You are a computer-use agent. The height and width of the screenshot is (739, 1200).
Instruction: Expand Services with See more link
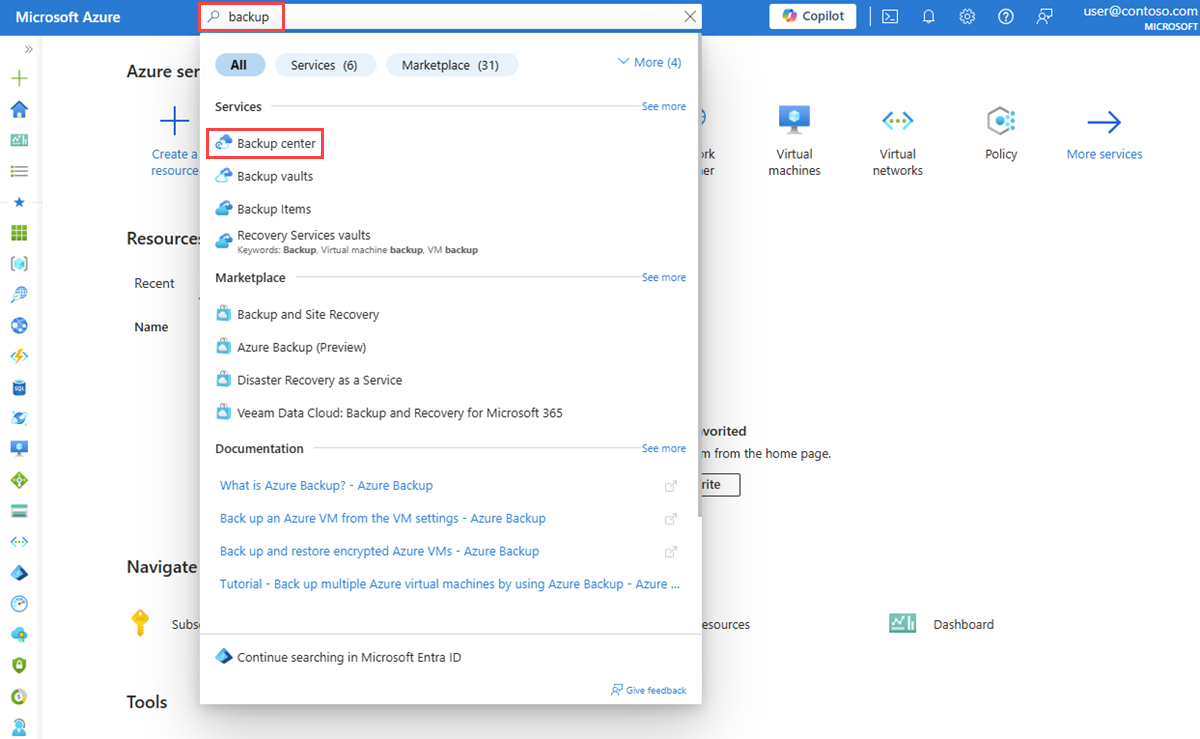tap(663, 106)
